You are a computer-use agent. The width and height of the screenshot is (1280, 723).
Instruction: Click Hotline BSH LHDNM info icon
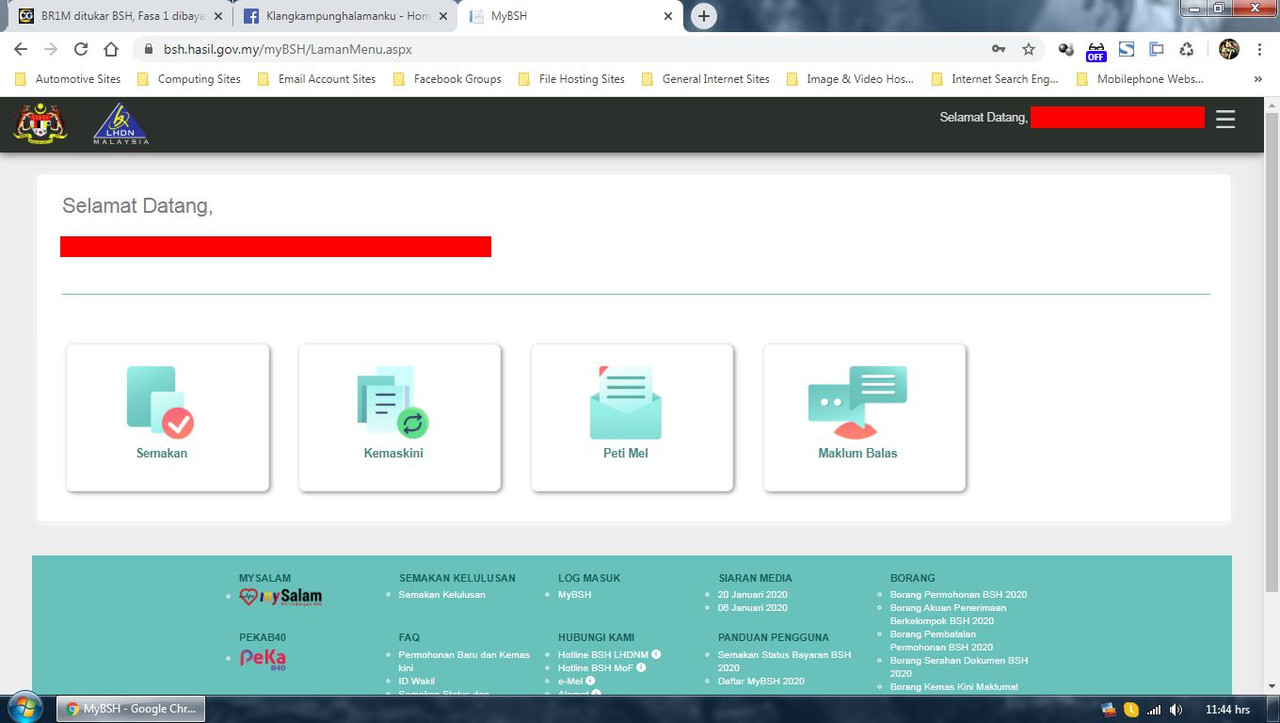(656, 655)
